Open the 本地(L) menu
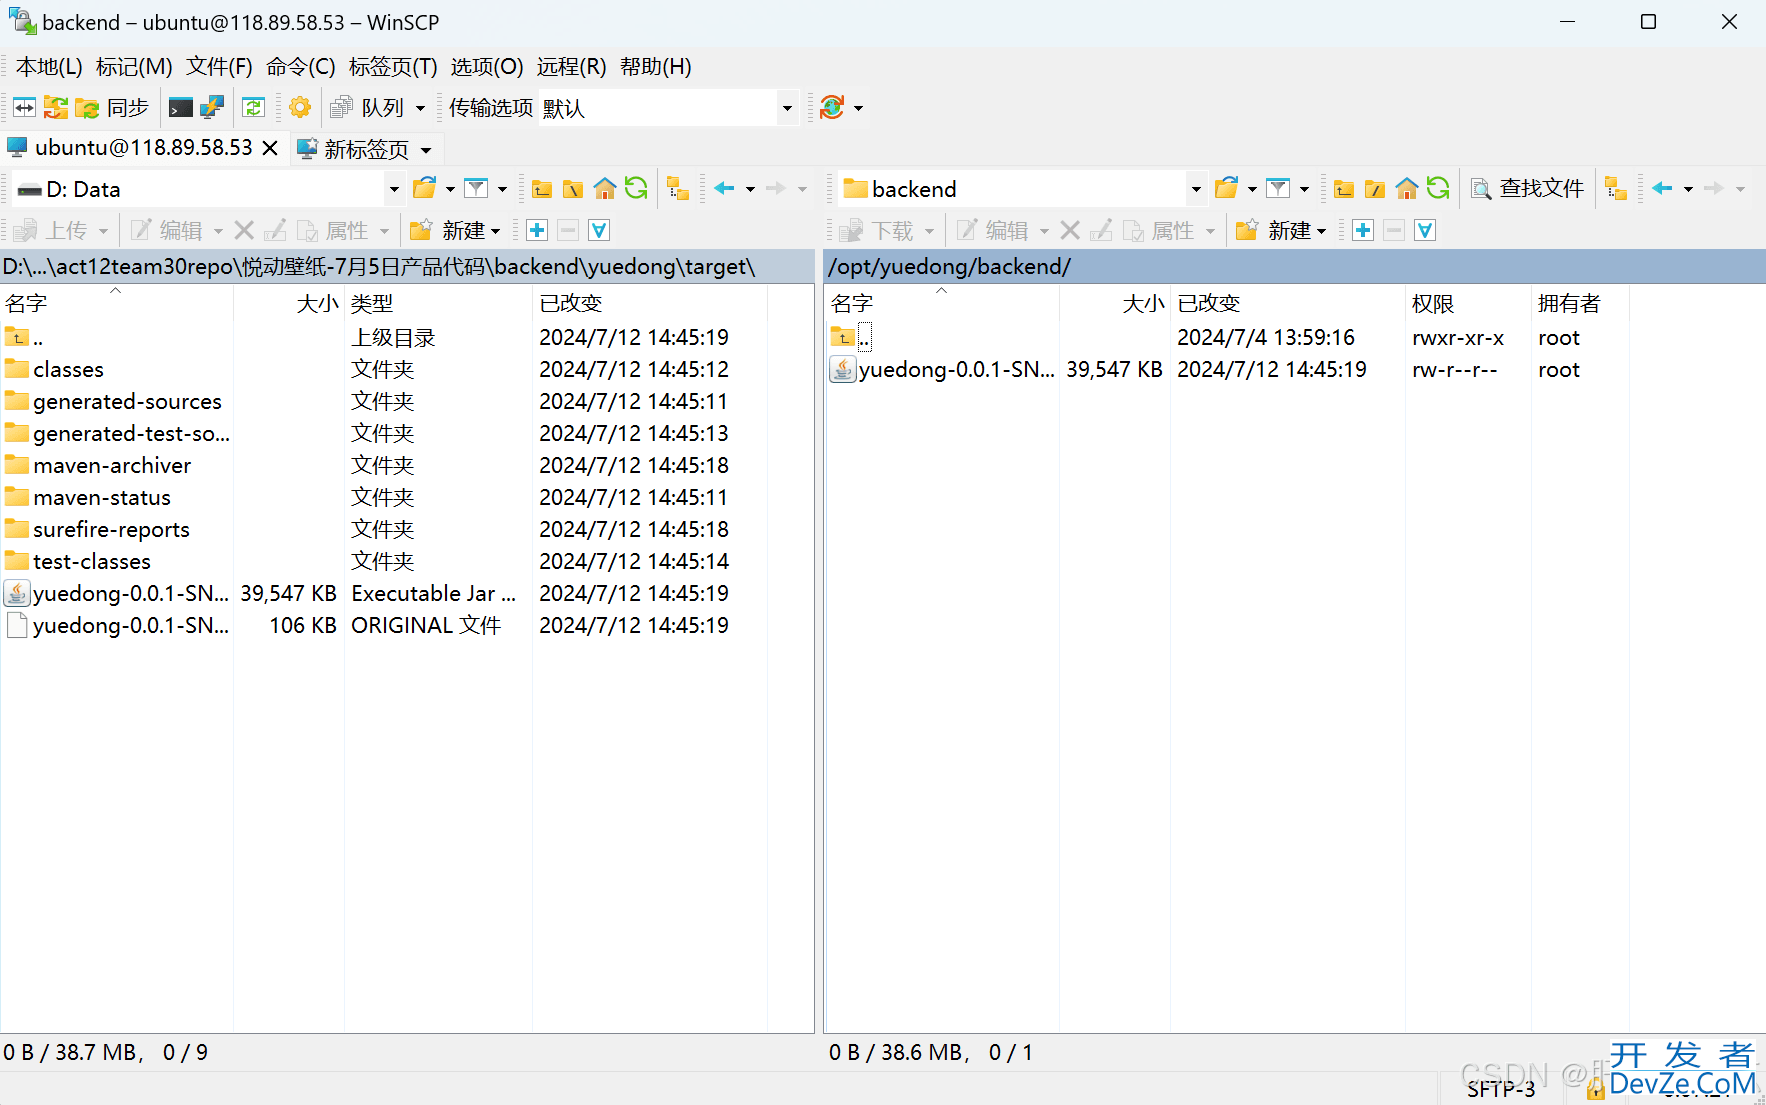 click(49, 67)
